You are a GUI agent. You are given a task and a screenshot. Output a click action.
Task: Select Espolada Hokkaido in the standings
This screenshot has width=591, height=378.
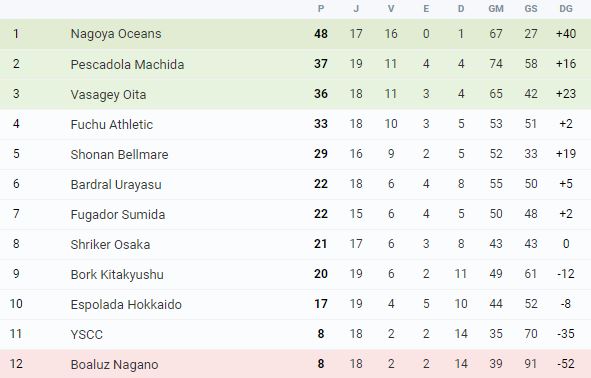pos(126,305)
